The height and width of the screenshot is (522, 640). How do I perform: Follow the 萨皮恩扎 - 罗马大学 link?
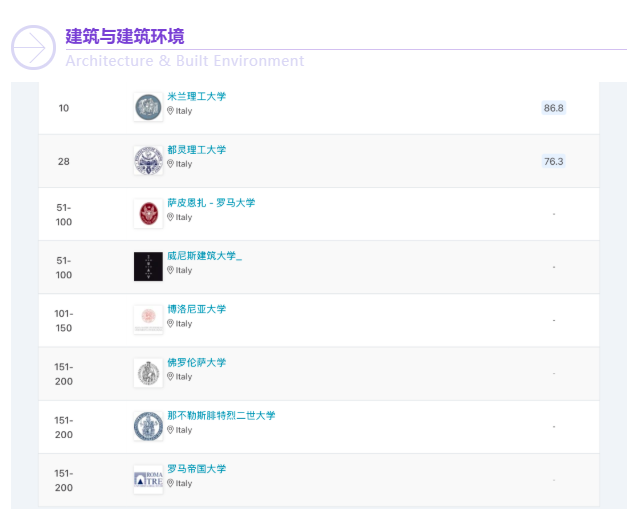pyautogui.click(x=211, y=203)
